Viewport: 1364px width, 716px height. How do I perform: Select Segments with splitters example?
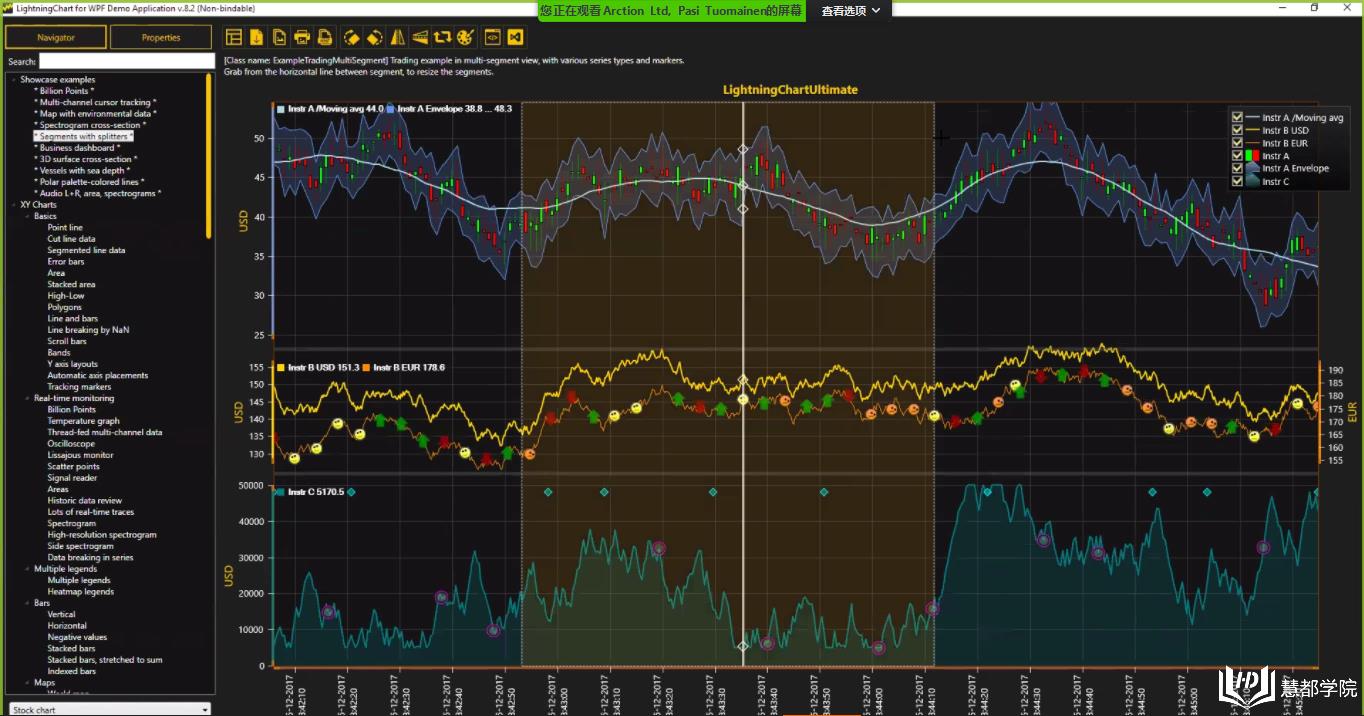pos(84,137)
